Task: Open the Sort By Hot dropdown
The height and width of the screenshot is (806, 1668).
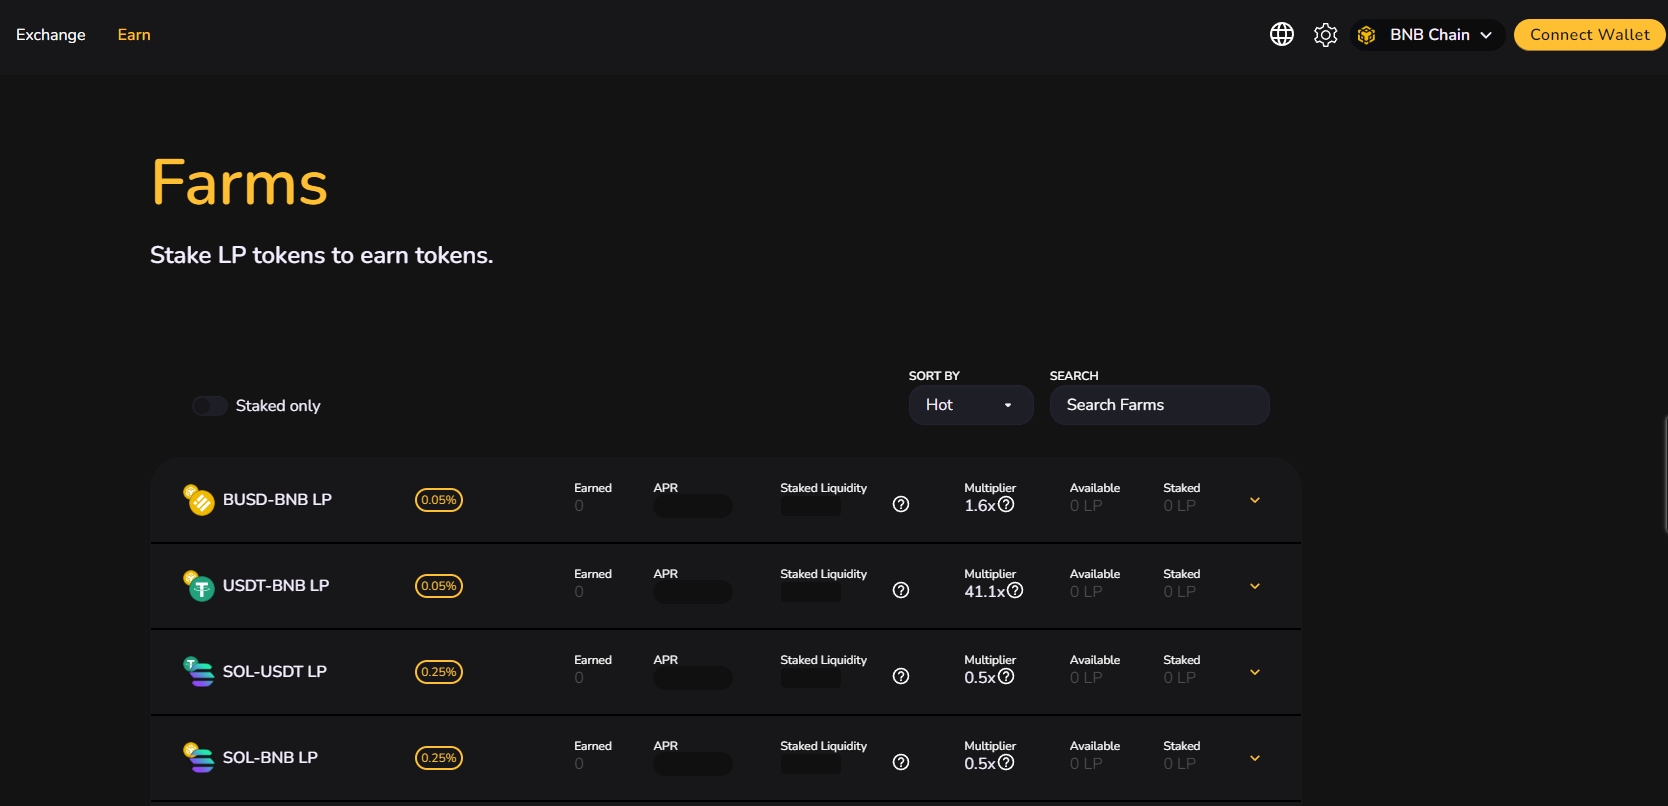Action: coord(970,405)
